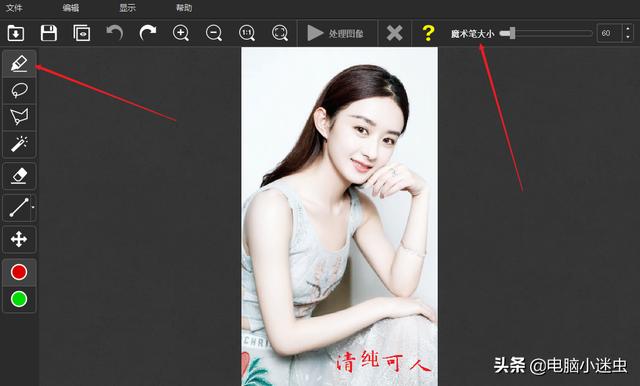Image resolution: width=640 pixels, height=386 pixels.
Task: Open the 编辑 menu
Action: click(71, 8)
